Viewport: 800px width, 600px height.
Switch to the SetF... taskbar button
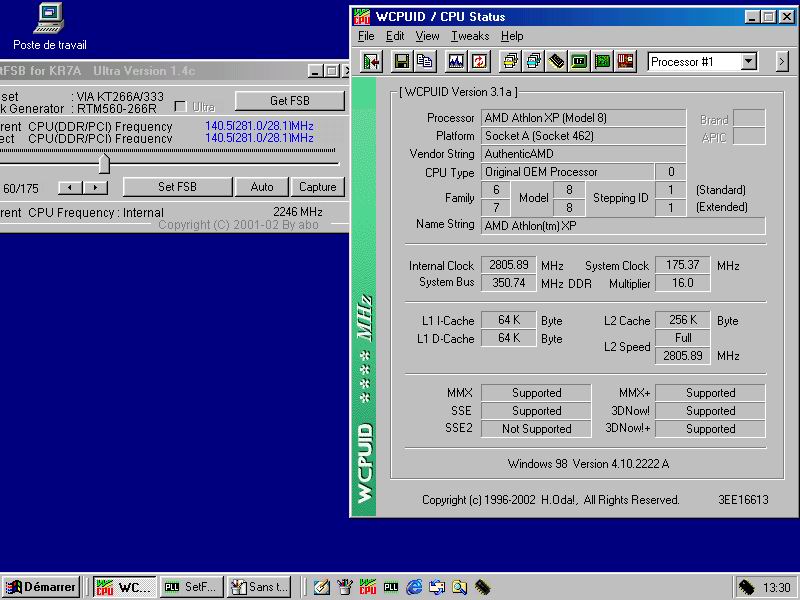[x=191, y=587]
